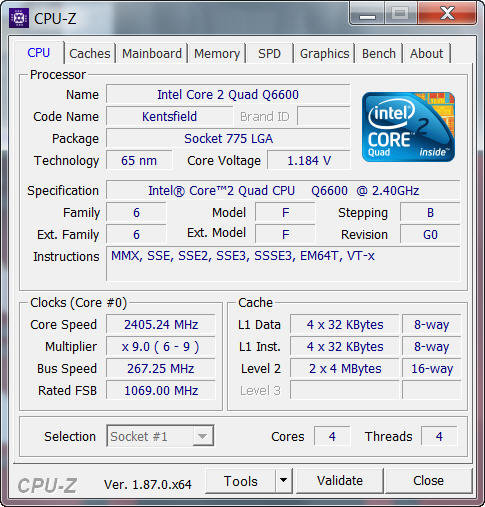Click the Close button at bottom
The height and width of the screenshot is (507, 485).
[429, 481]
